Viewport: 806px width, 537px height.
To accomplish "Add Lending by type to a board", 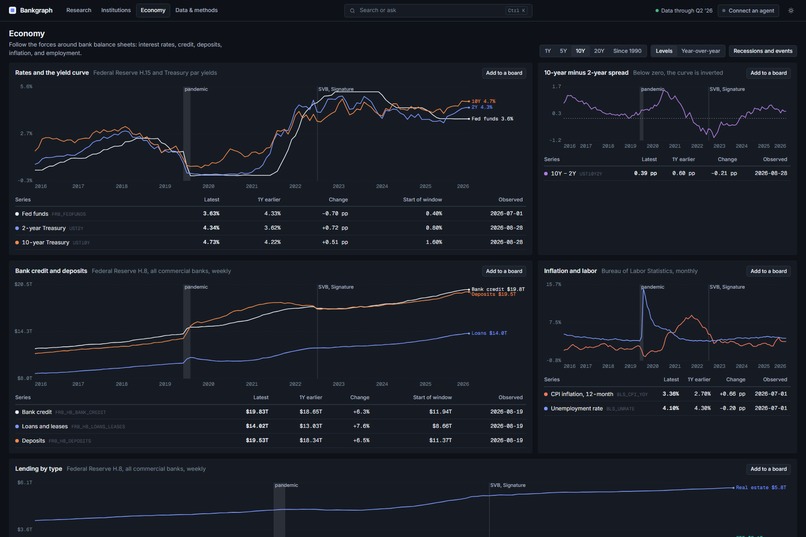I will pos(768,469).
